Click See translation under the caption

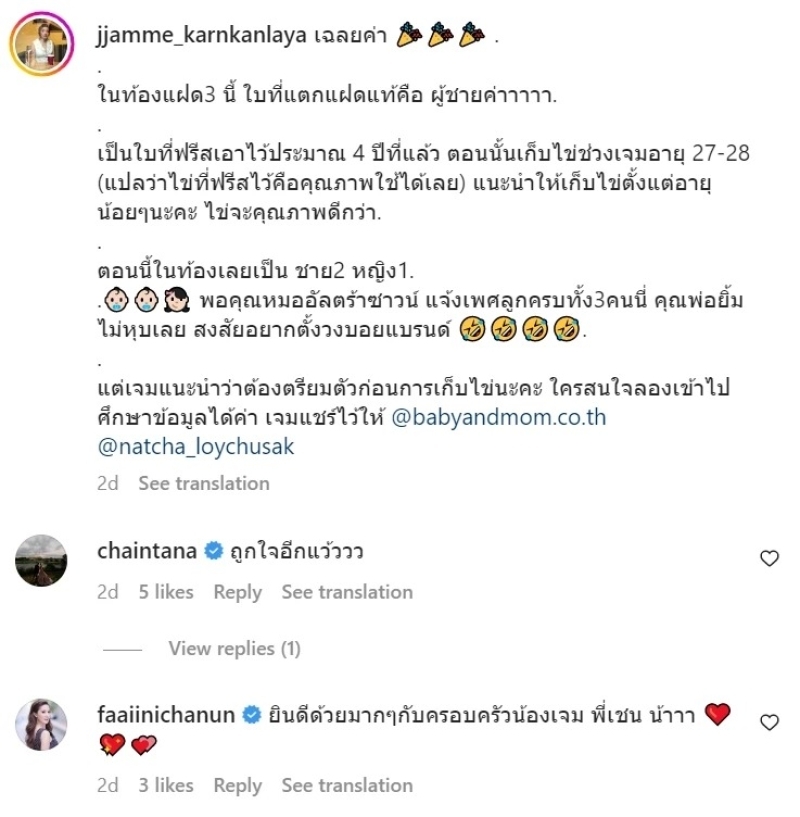(x=204, y=484)
